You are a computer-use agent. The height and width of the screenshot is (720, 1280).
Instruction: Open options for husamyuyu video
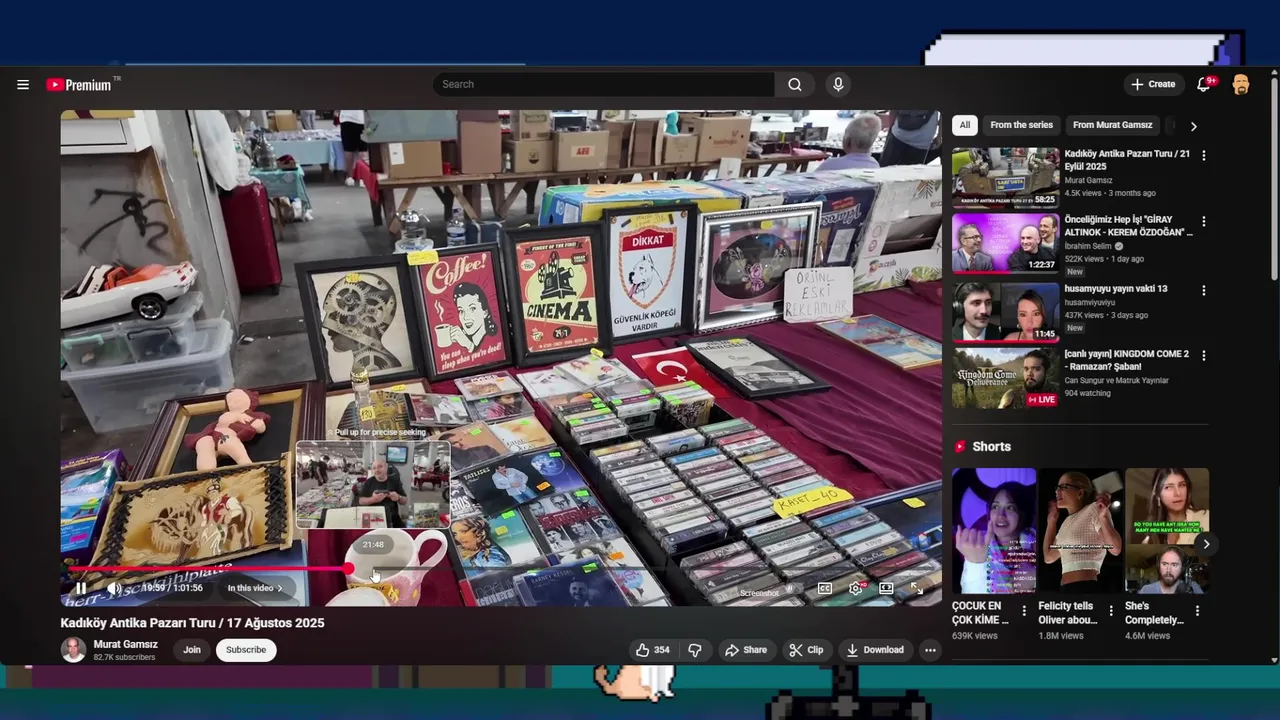[x=1203, y=290]
